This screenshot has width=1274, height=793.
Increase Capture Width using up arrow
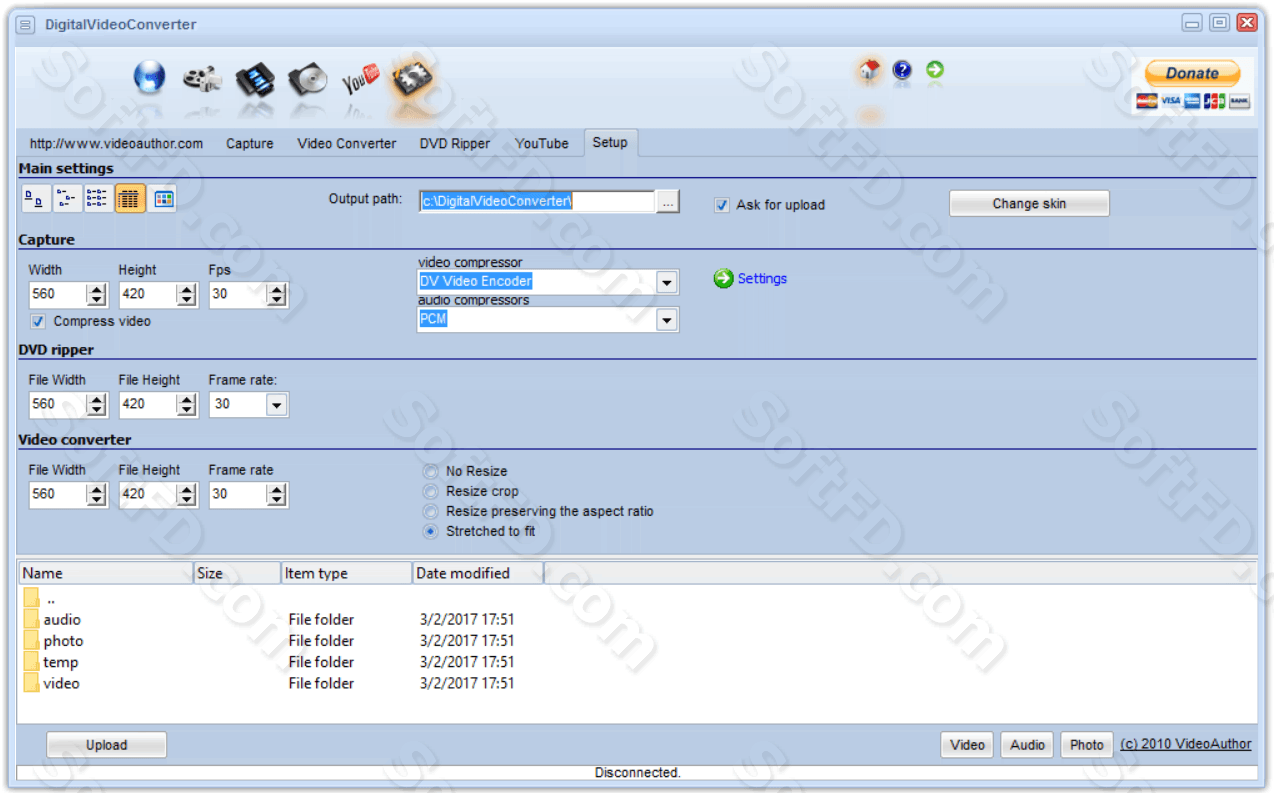click(x=96, y=289)
